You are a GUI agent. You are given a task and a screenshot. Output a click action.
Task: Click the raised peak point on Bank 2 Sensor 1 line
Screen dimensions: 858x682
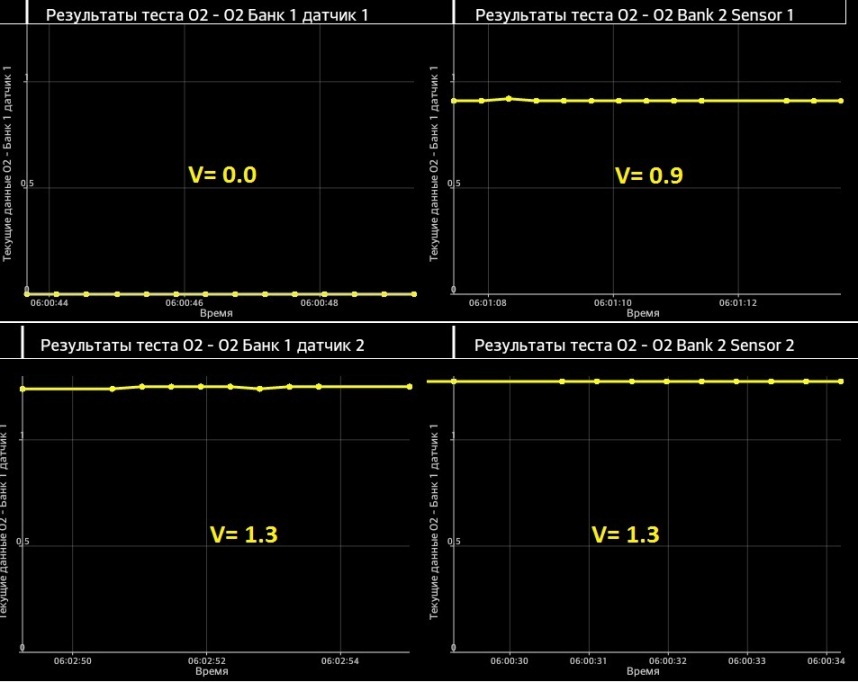click(509, 98)
